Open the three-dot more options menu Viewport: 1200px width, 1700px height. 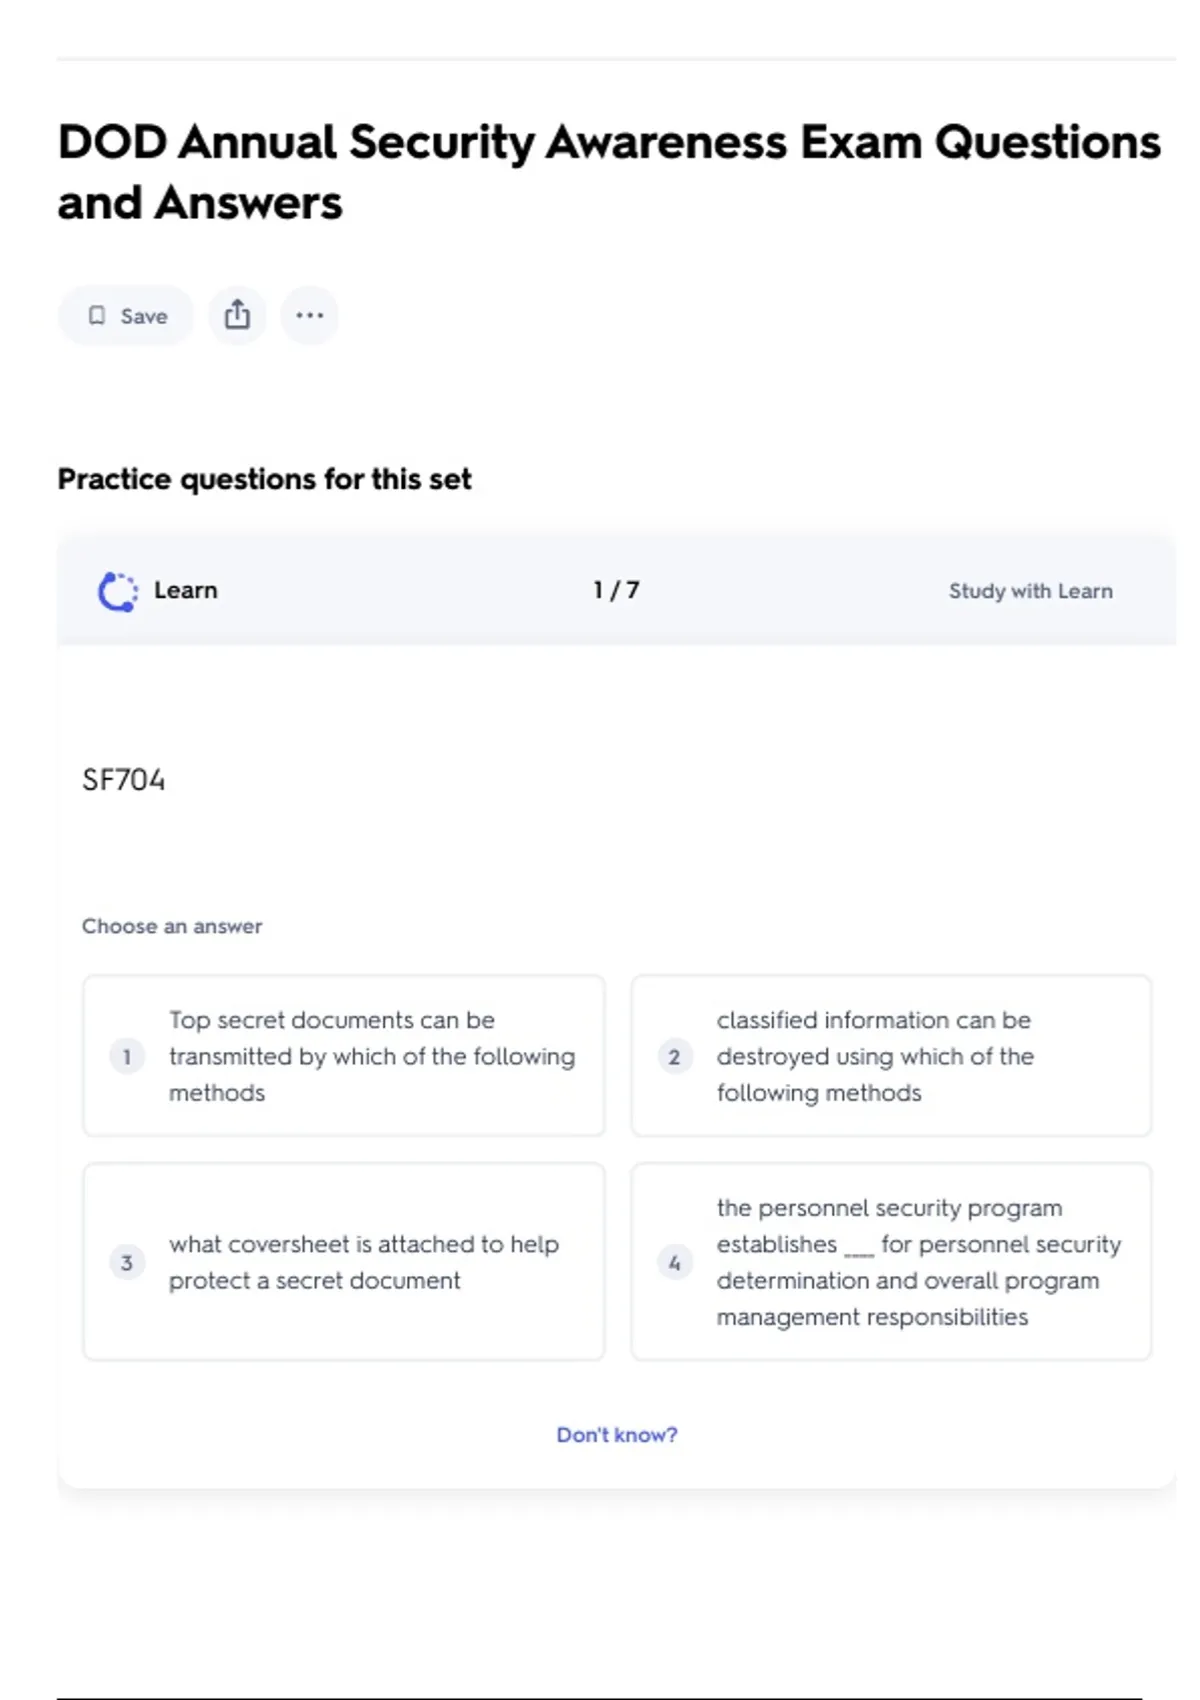tap(310, 315)
